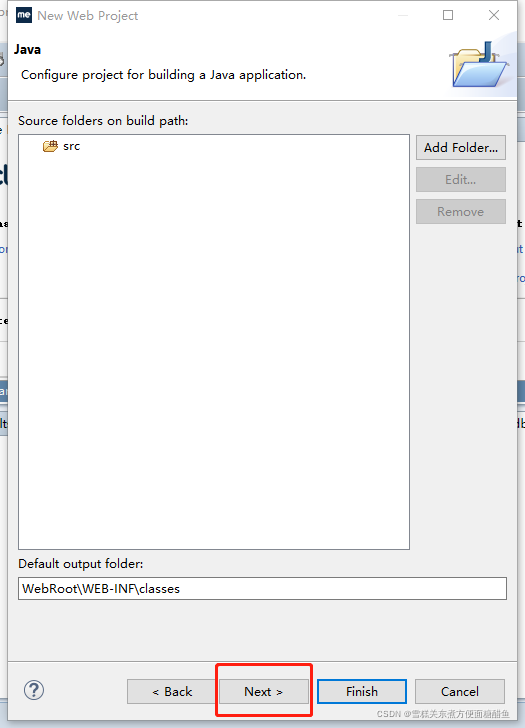The image size is (525, 728).
Task: Click the 'Source folders on build path:' label
Action: pos(103,121)
